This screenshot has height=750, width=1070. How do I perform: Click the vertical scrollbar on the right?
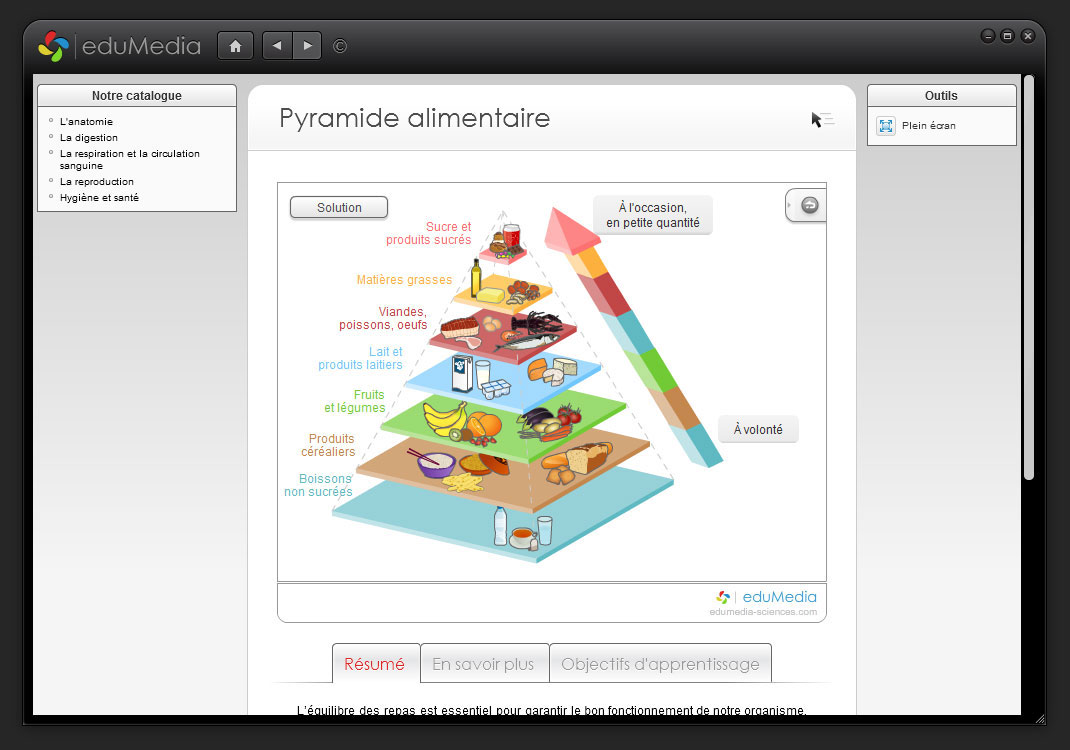[1028, 280]
